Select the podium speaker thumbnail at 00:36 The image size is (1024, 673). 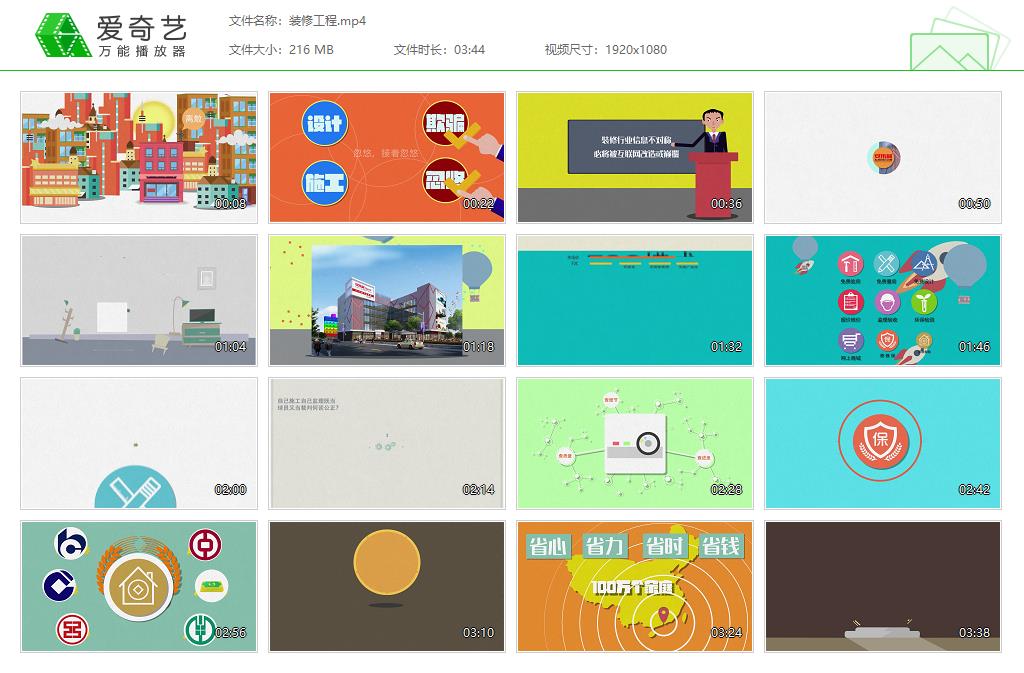[635, 157]
